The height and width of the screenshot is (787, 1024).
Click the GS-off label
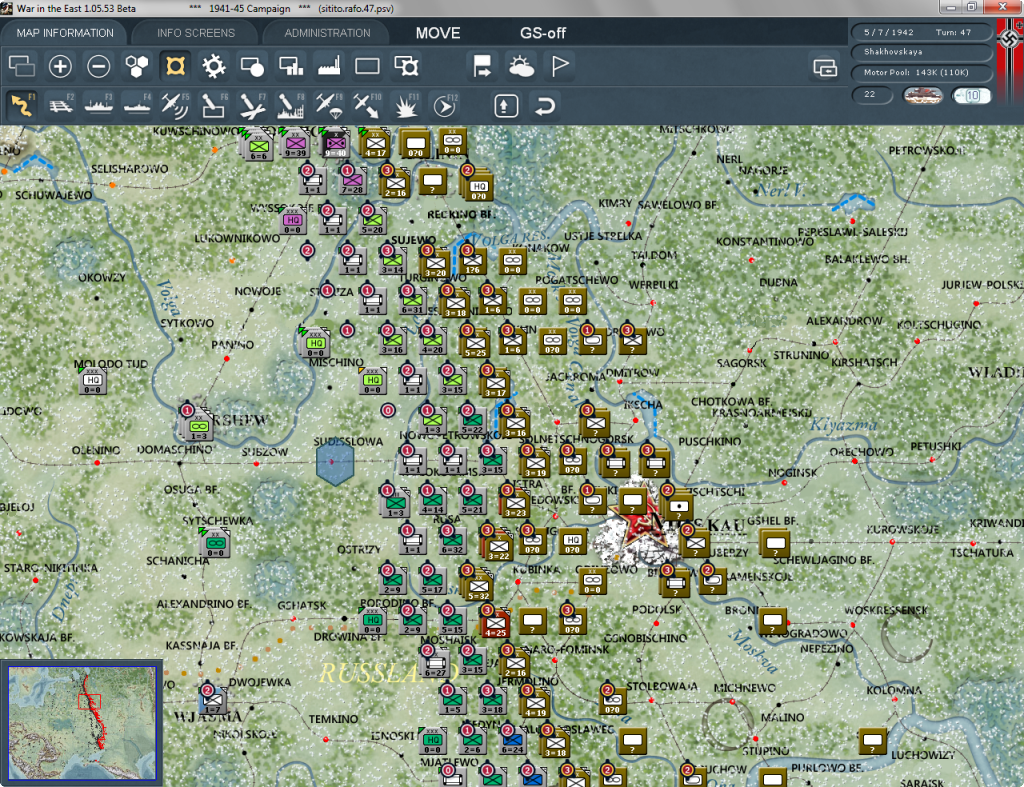click(x=543, y=33)
